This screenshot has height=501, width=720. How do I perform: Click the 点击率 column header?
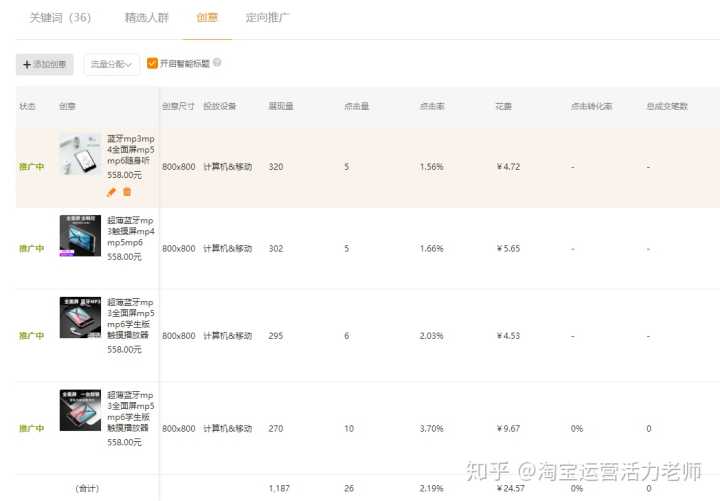[432, 106]
